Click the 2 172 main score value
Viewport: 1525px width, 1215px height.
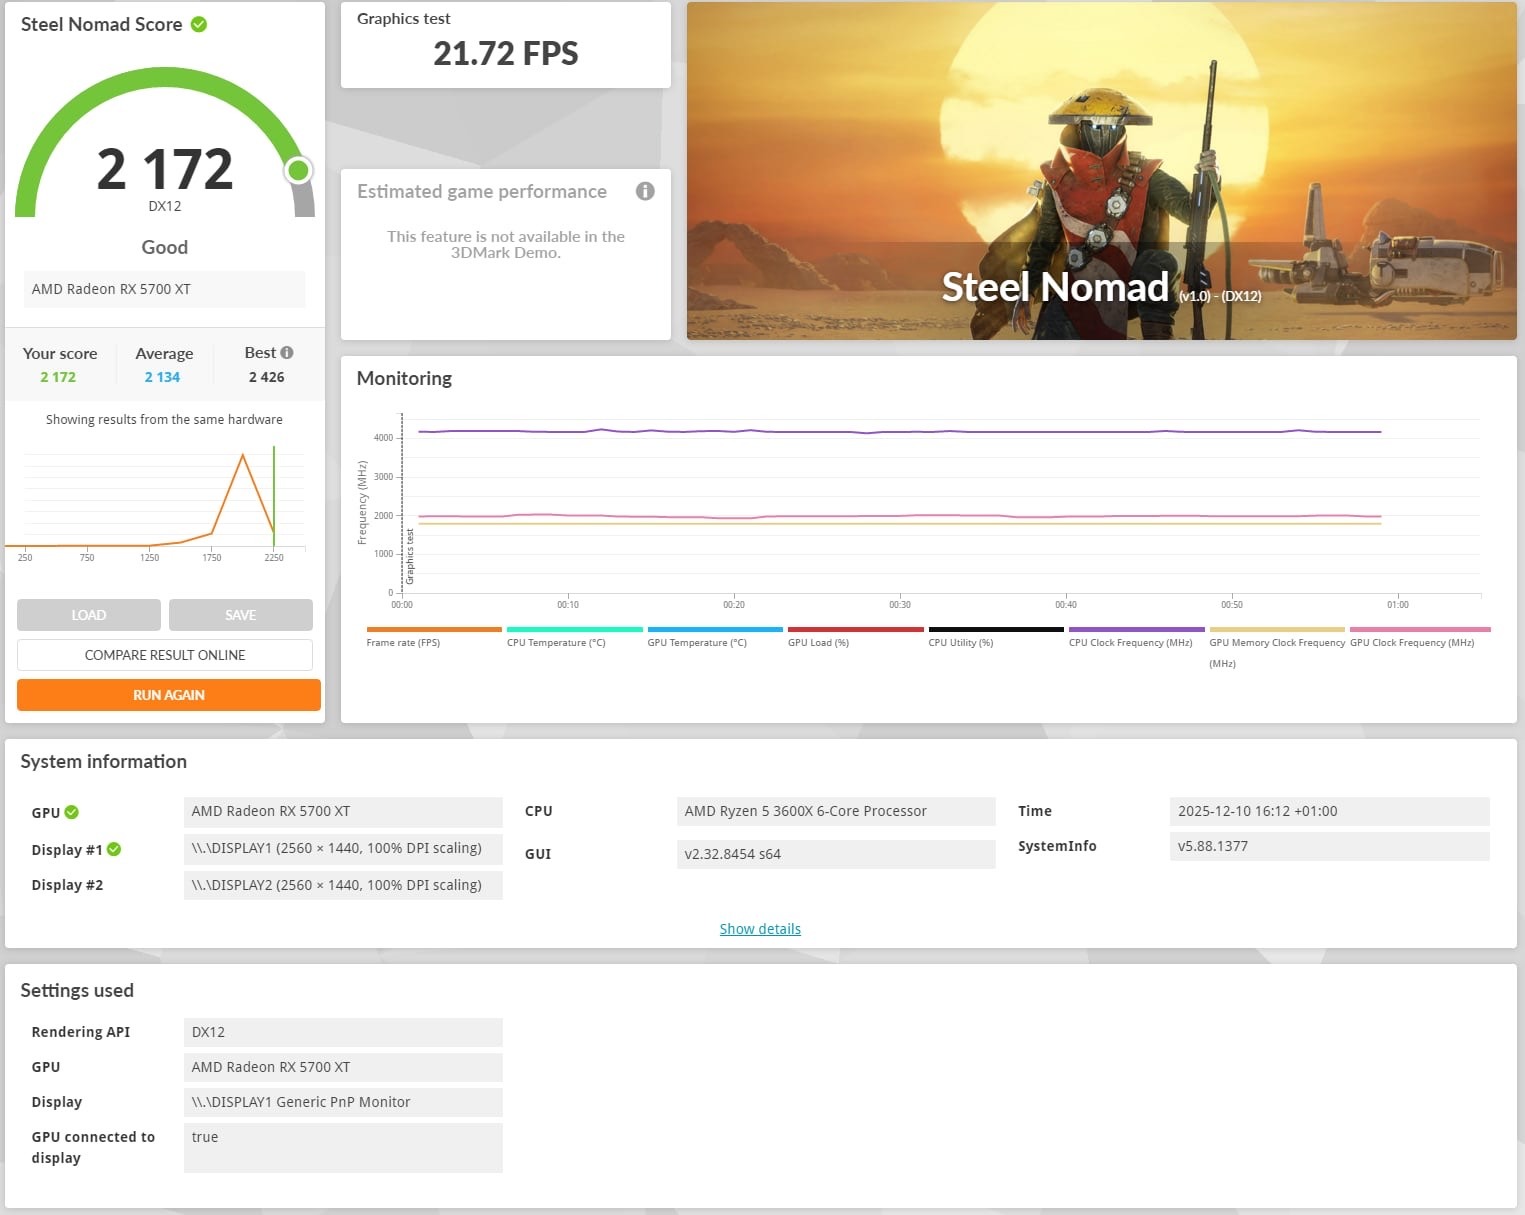[x=165, y=168]
